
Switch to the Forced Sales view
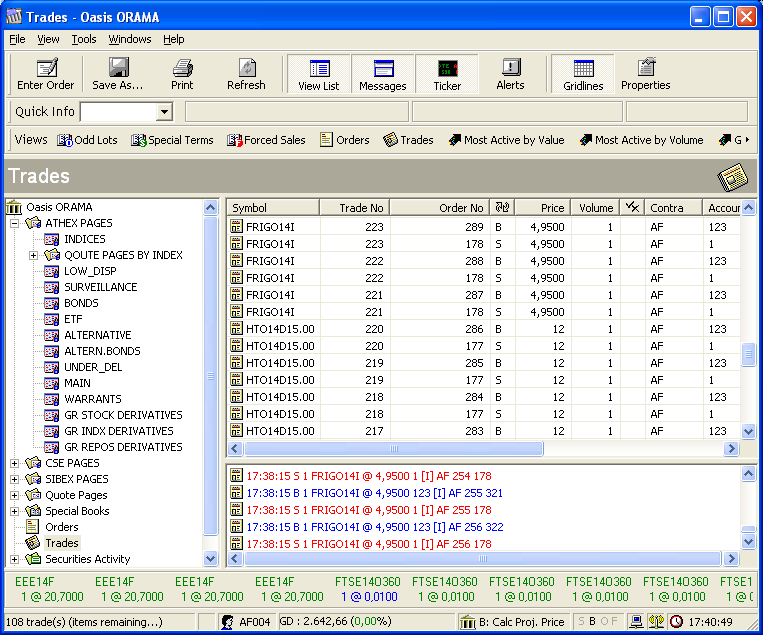[266, 140]
